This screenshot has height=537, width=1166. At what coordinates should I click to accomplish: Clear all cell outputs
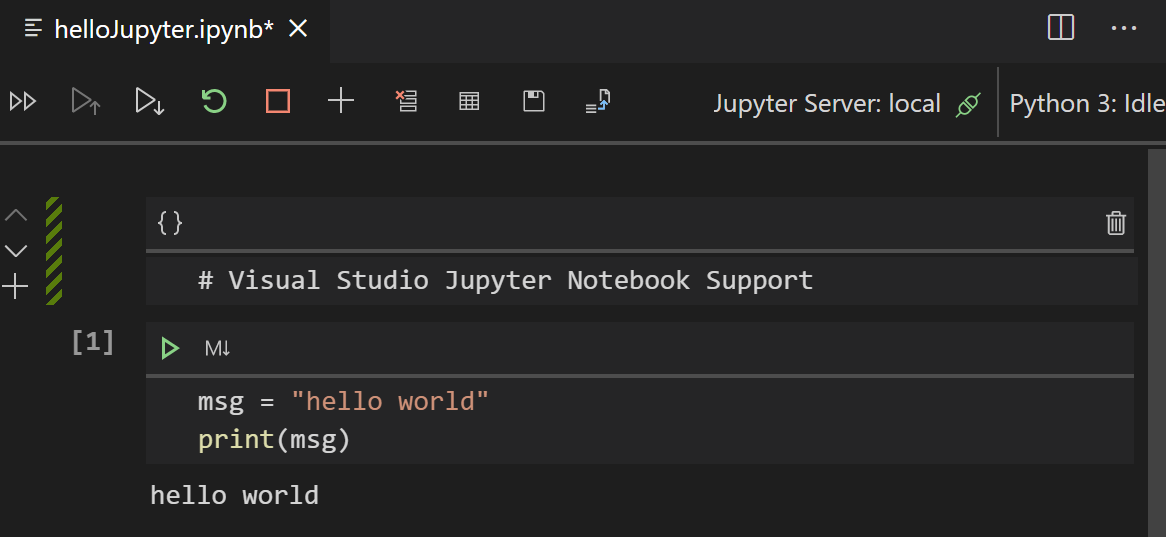(406, 101)
